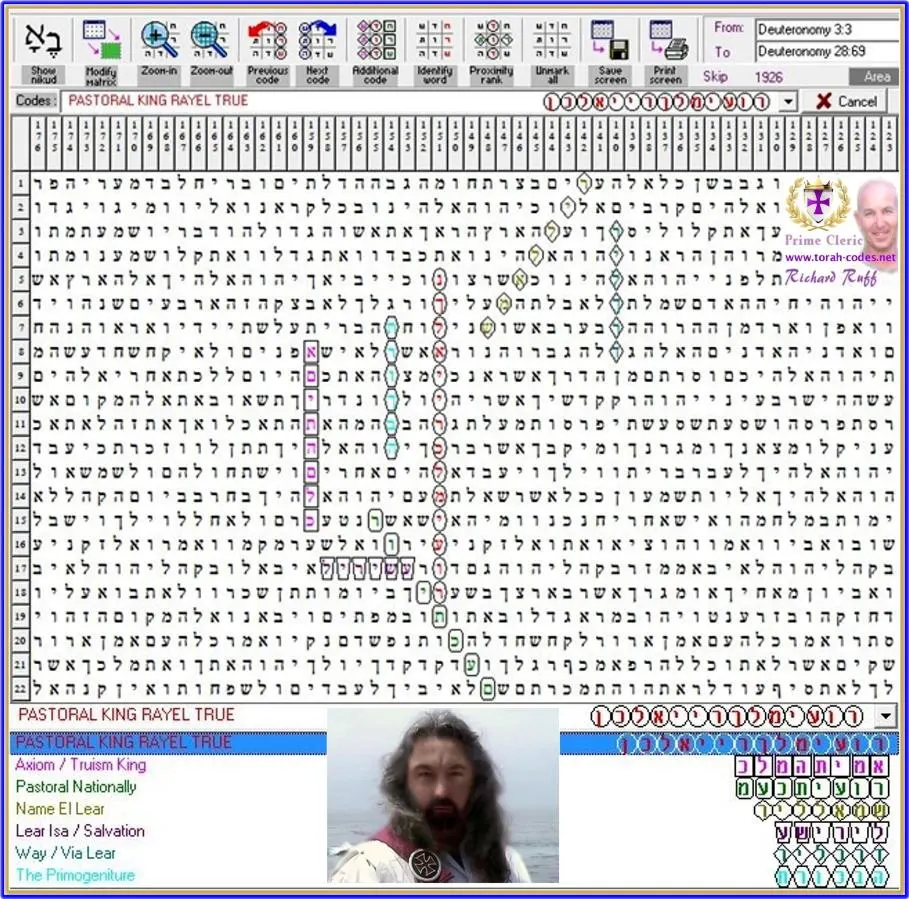Activate the Zoom-out magnifier tool
This screenshot has width=909, height=899.
pyautogui.click(x=212, y=51)
